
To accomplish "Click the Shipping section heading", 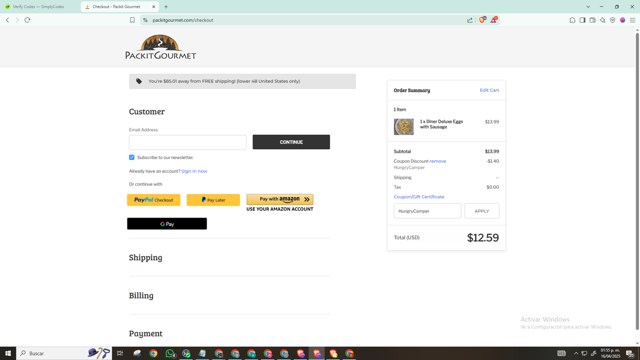I will click(x=146, y=258).
